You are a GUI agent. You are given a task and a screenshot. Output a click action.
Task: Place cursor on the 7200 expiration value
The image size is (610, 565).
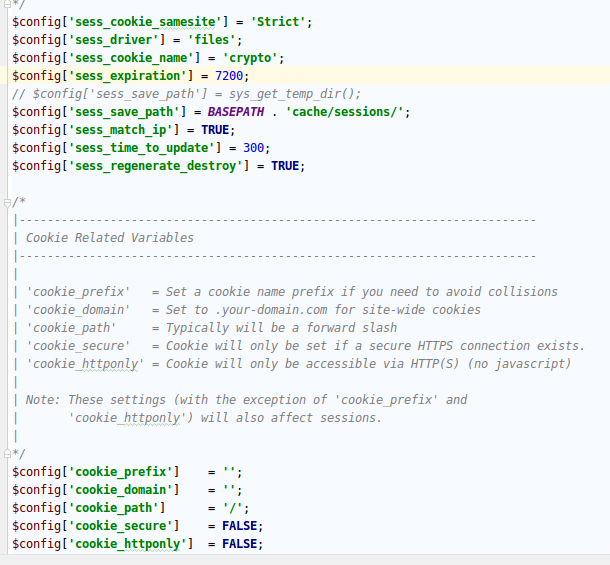229,76
